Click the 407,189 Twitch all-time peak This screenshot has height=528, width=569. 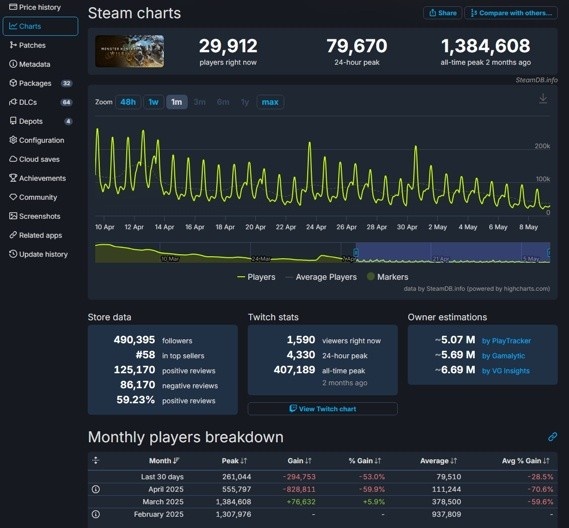294,370
